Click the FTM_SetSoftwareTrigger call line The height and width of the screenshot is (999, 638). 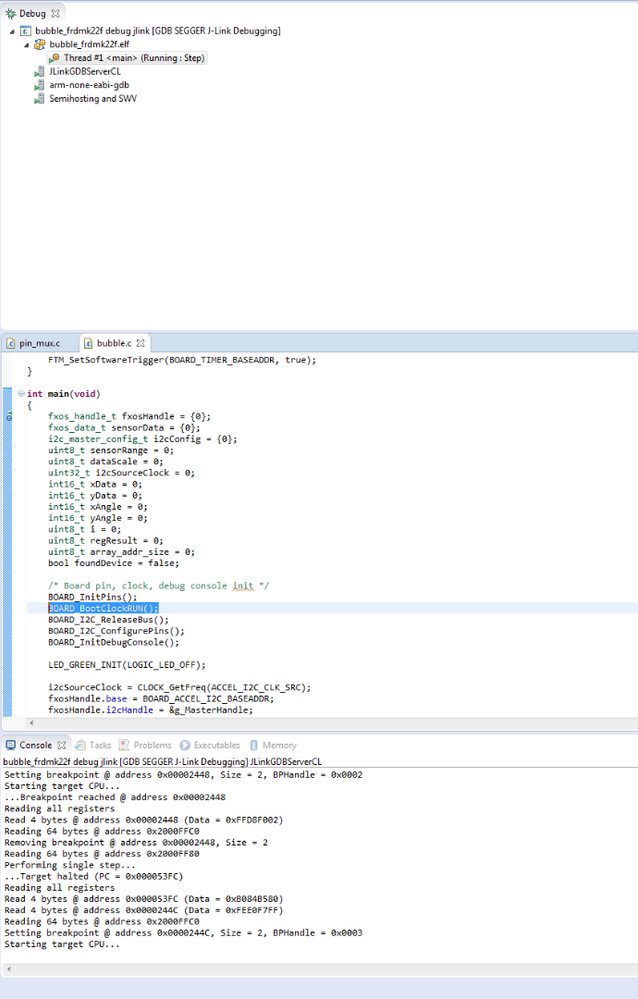point(182,360)
